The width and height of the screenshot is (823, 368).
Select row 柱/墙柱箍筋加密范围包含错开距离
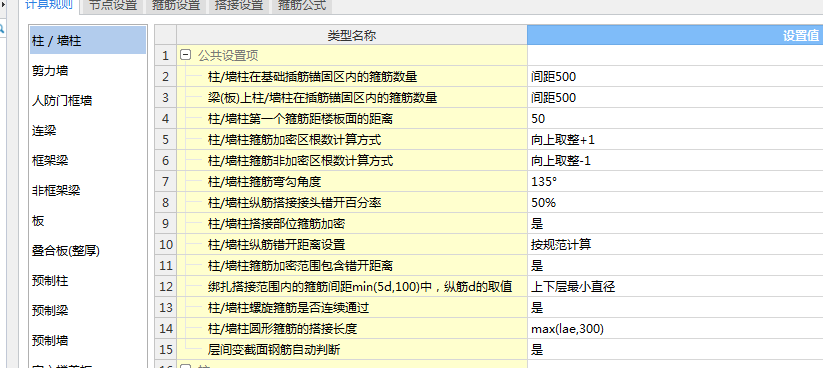352,266
